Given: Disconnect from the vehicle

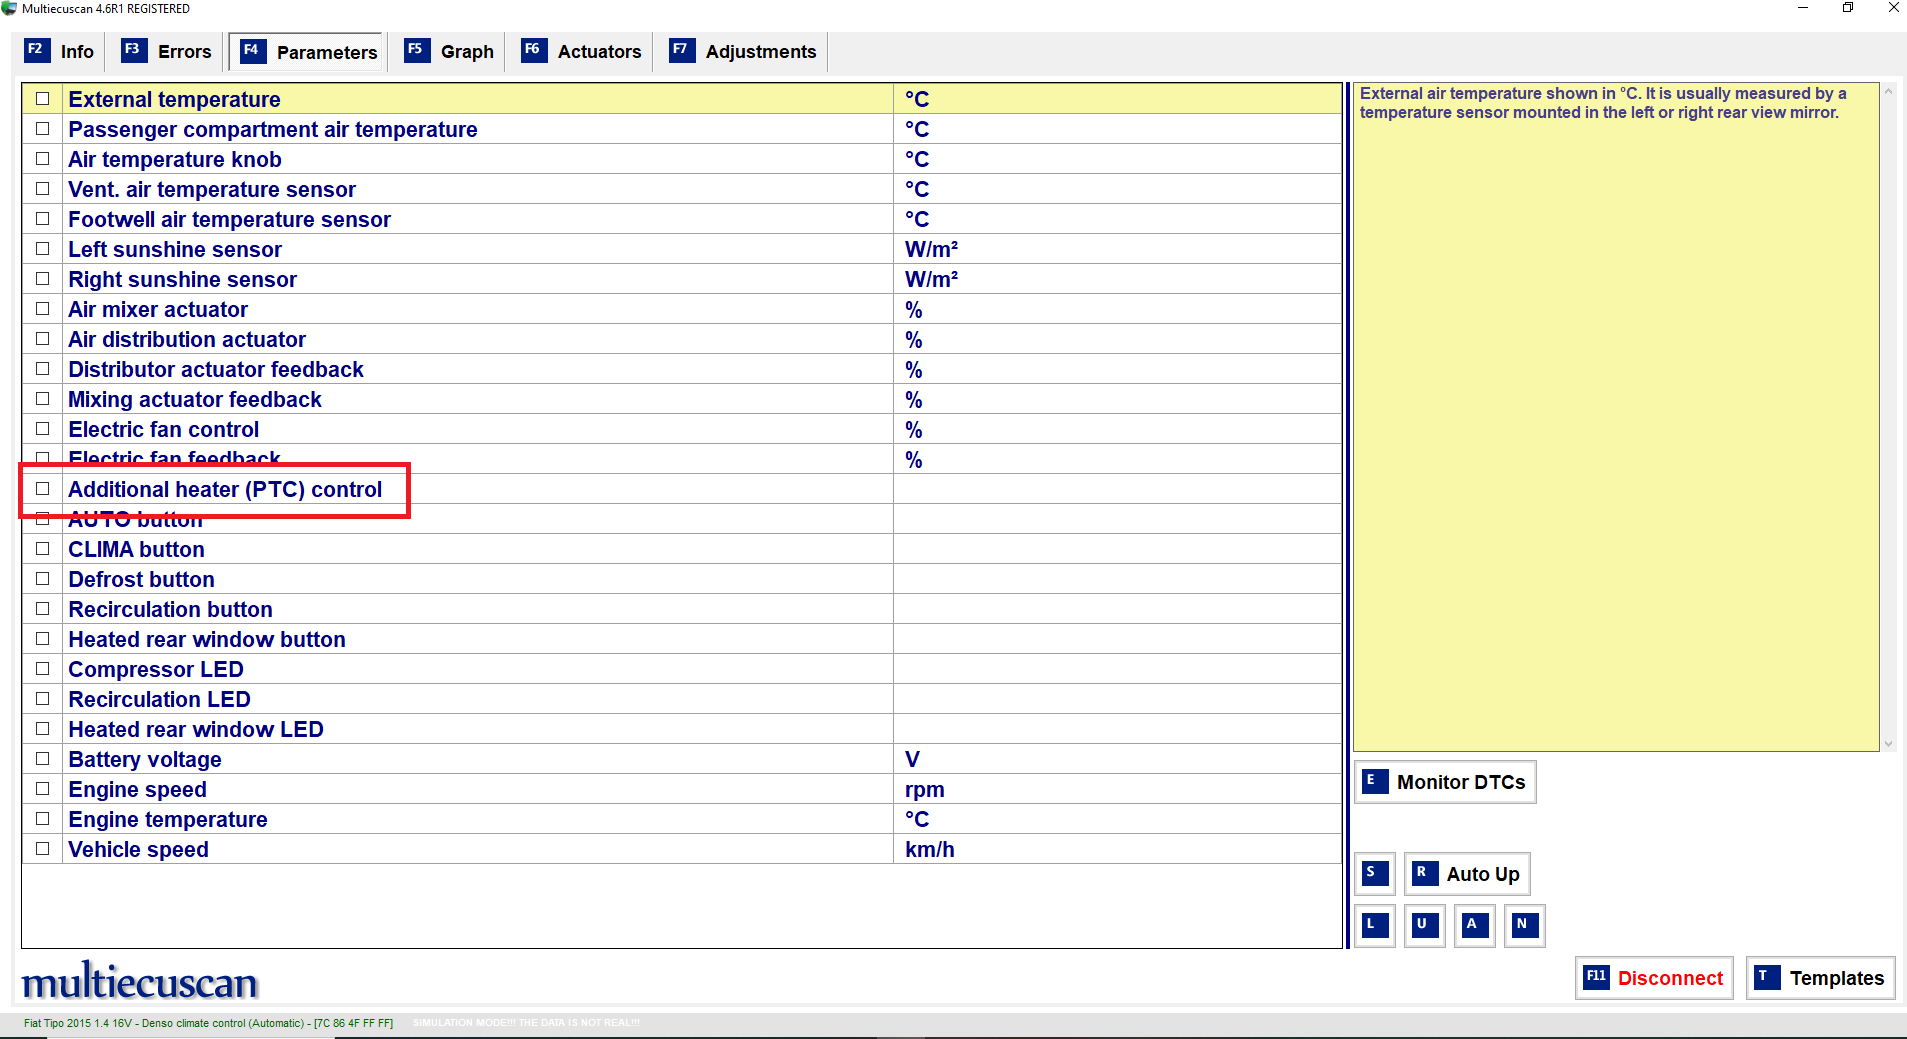Looking at the screenshot, I should 1654,978.
